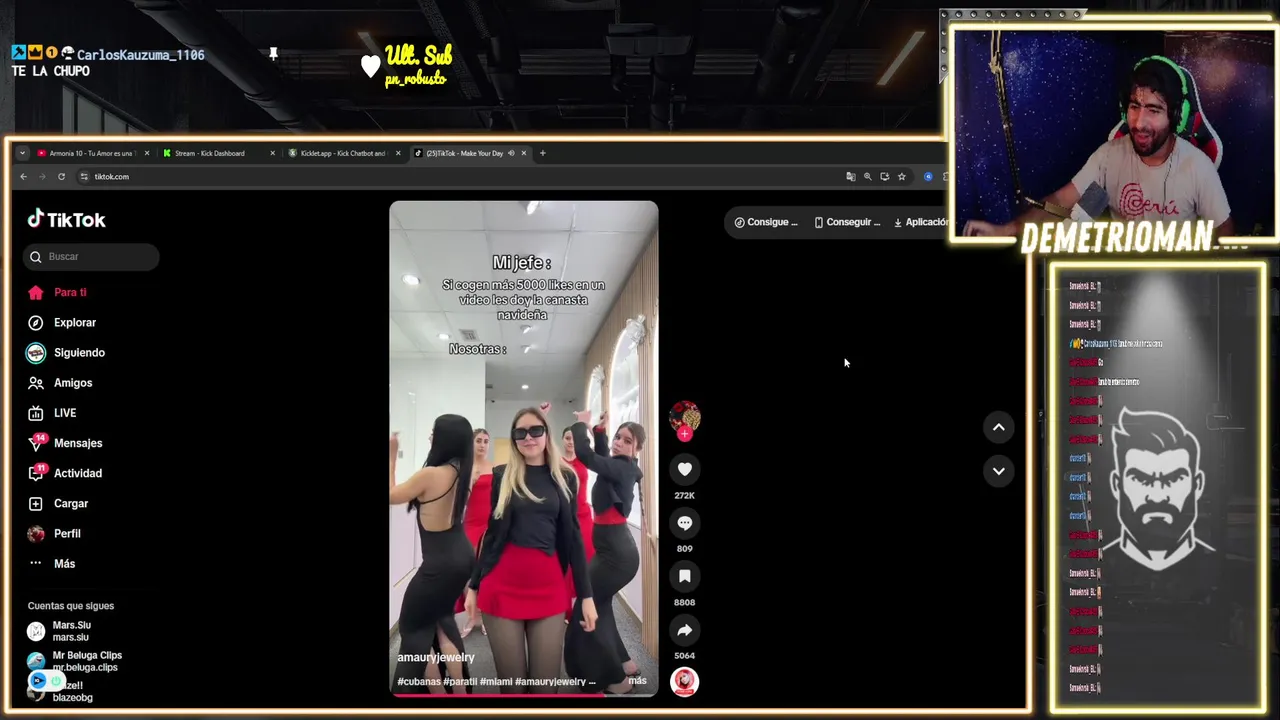Open the spinning music disc icon
Image resolution: width=1280 pixels, height=720 pixels.
tap(684, 682)
